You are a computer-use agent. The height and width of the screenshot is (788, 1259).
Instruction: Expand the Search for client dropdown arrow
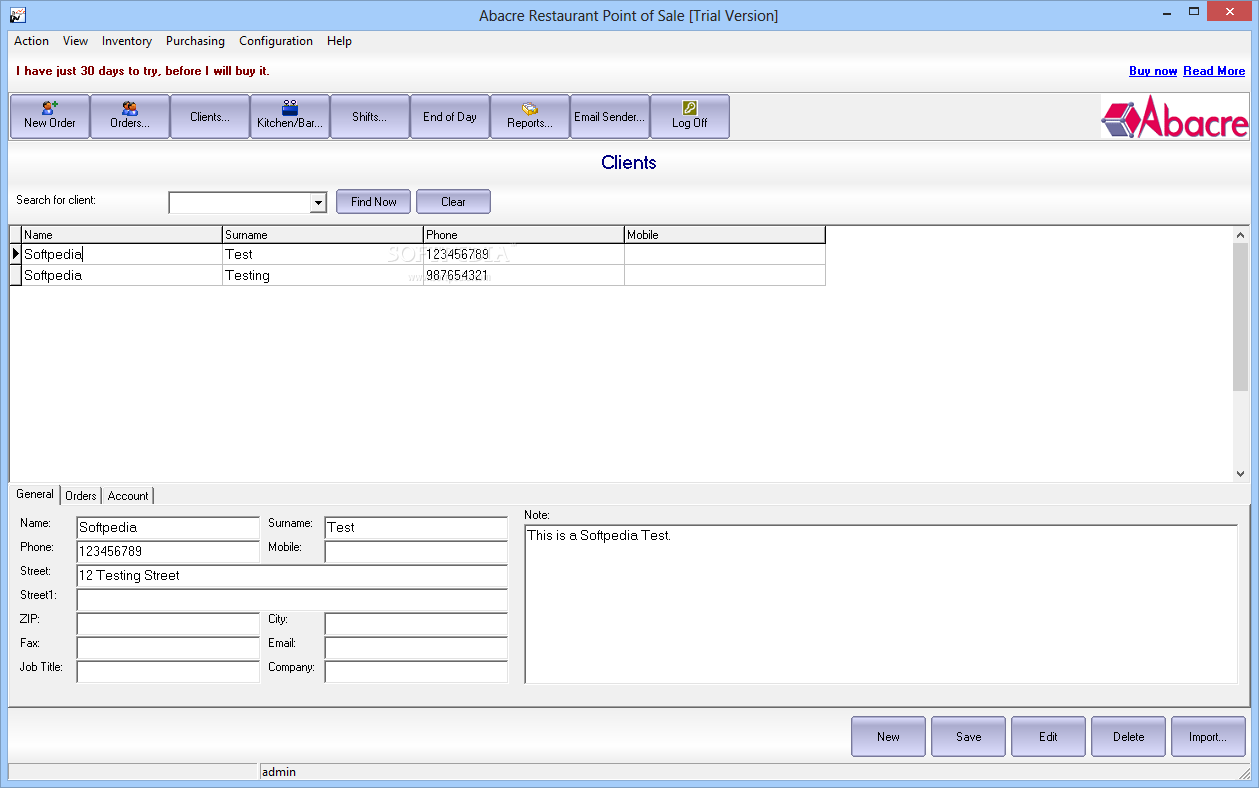tap(318, 203)
